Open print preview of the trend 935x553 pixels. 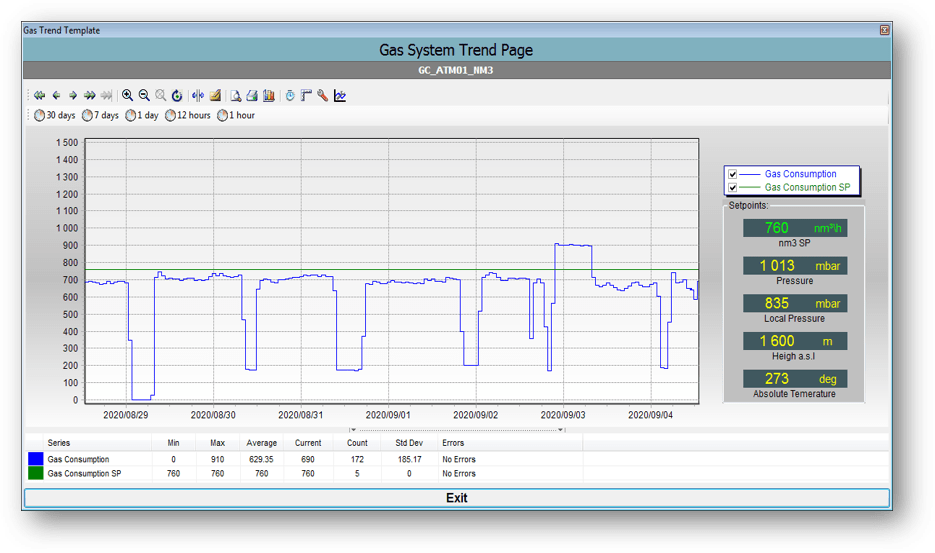click(x=236, y=95)
